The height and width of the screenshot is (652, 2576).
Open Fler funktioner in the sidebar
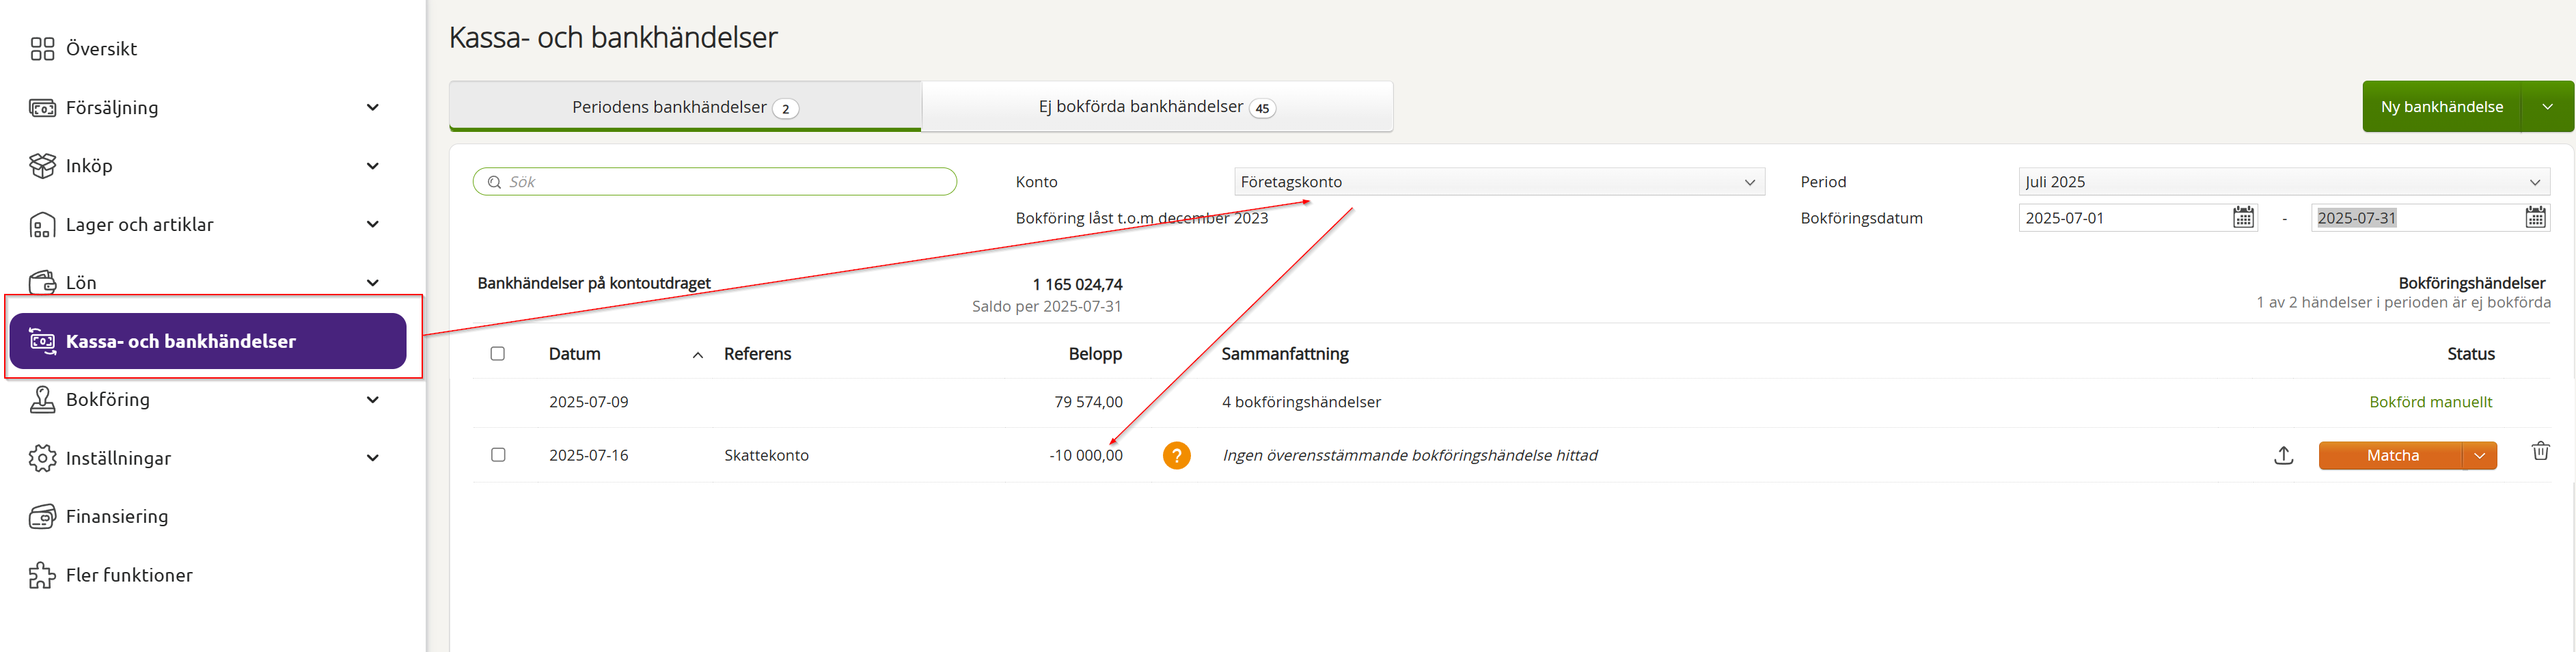click(x=128, y=575)
